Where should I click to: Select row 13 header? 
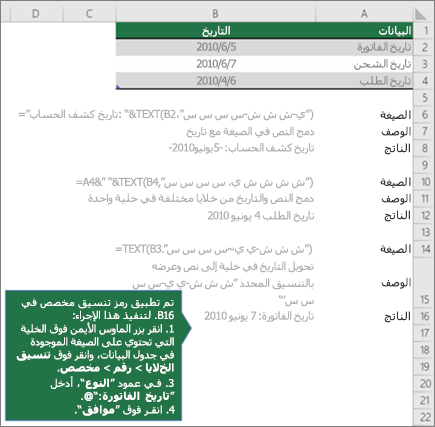click(423, 232)
